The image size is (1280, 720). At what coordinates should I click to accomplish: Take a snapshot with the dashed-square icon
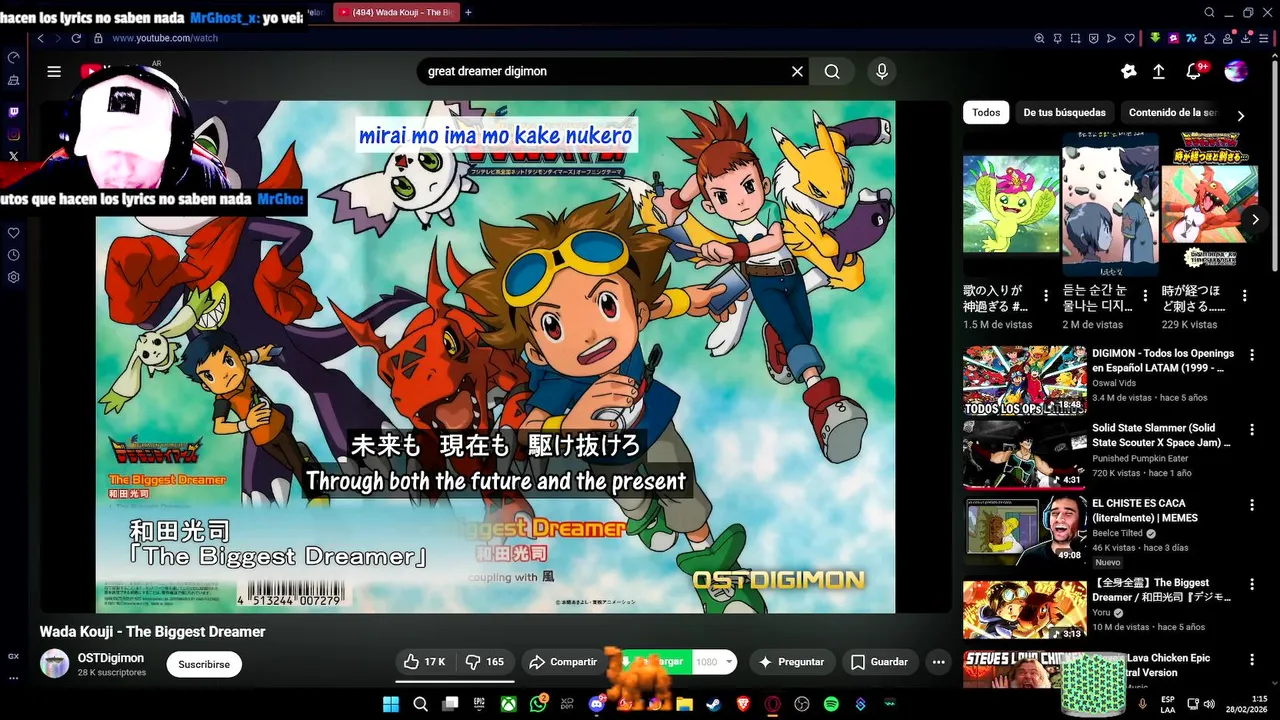click(x=1075, y=38)
